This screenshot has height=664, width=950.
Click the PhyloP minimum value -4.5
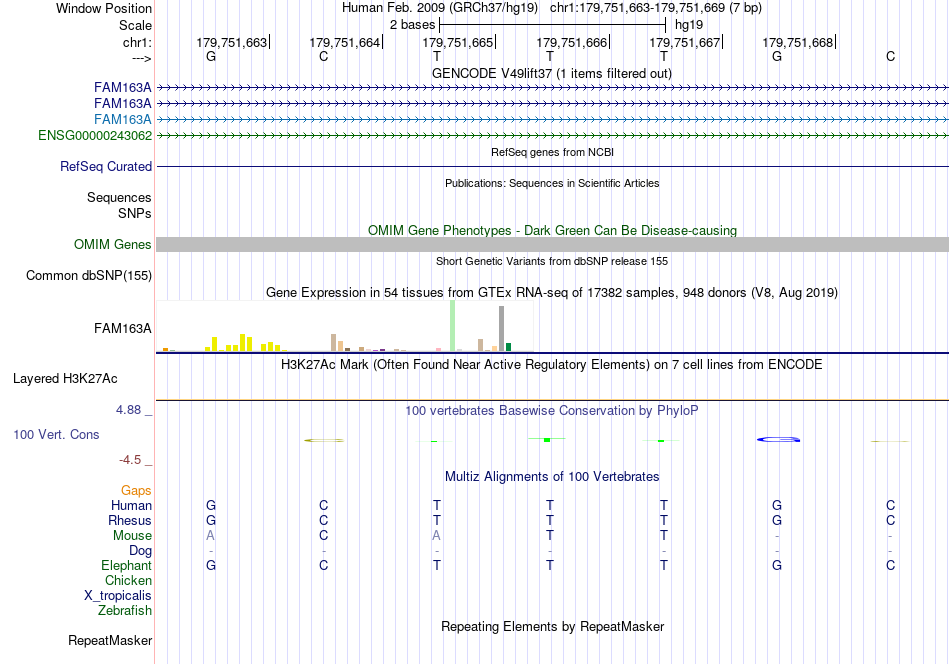(130, 460)
